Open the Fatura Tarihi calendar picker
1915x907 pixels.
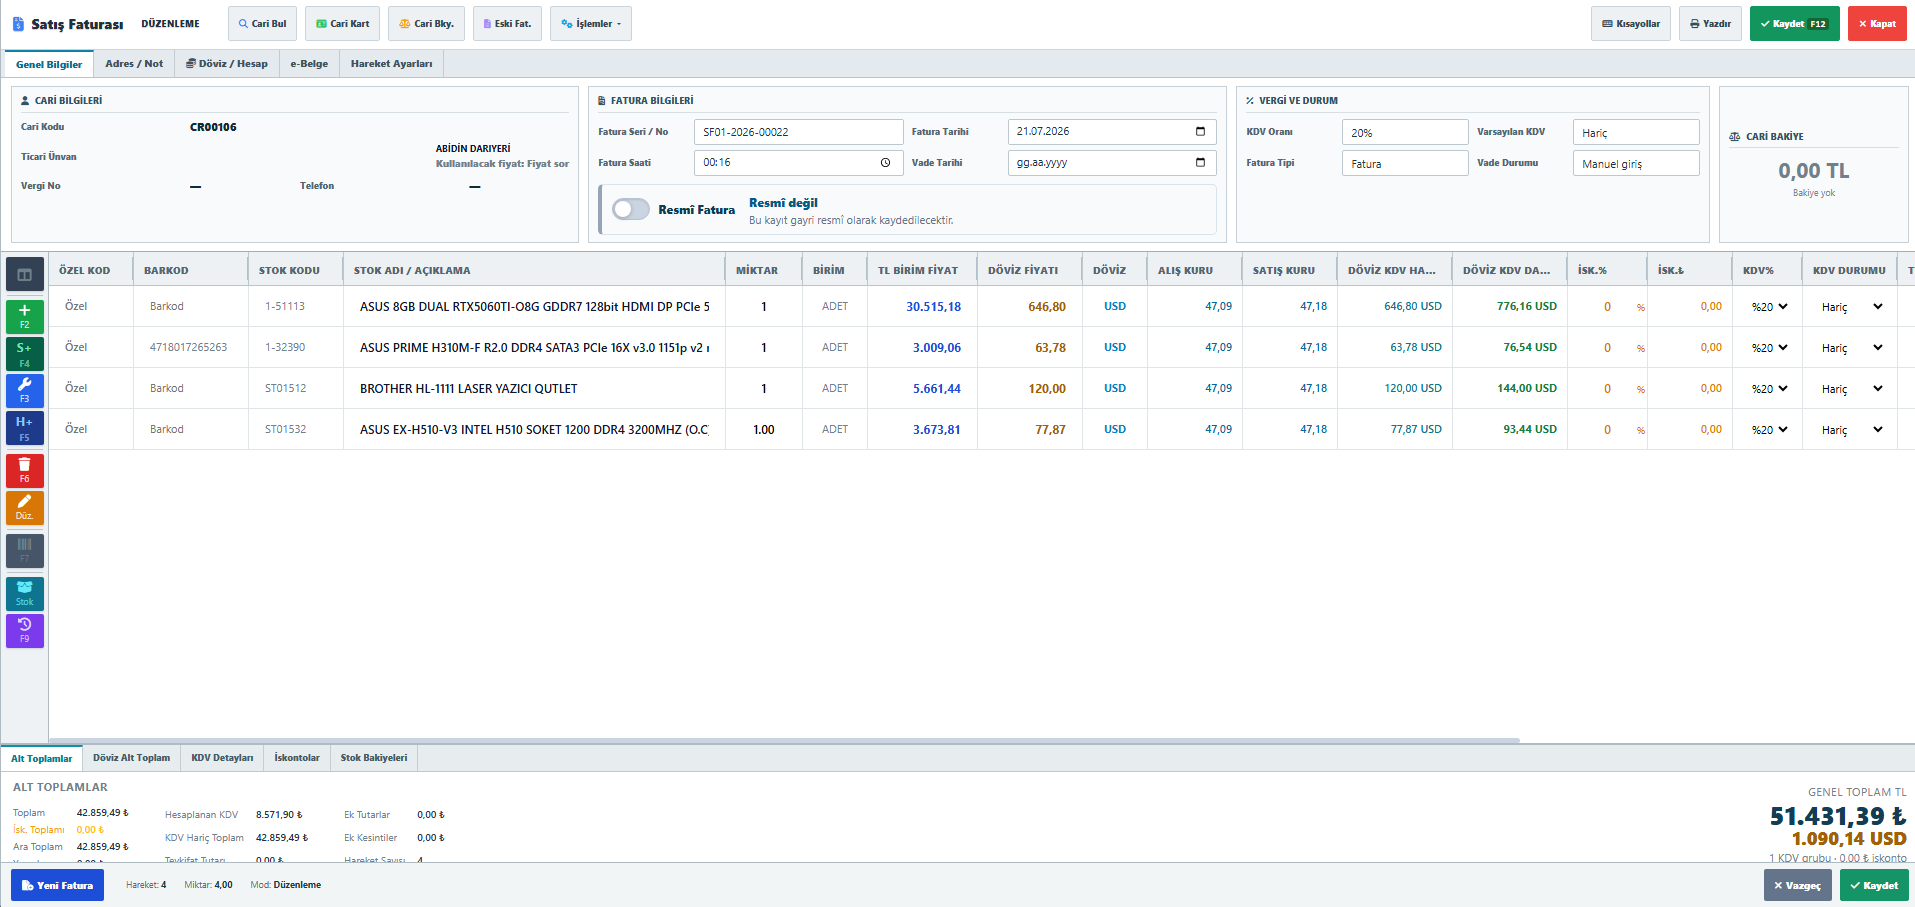click(x=1200, y=132)
